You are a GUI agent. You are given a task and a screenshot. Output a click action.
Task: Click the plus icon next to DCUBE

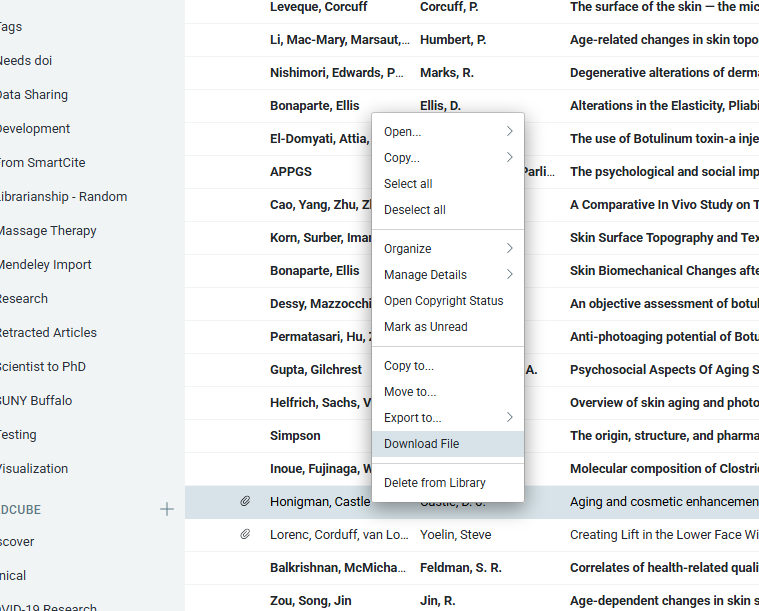tap(167, 509)
